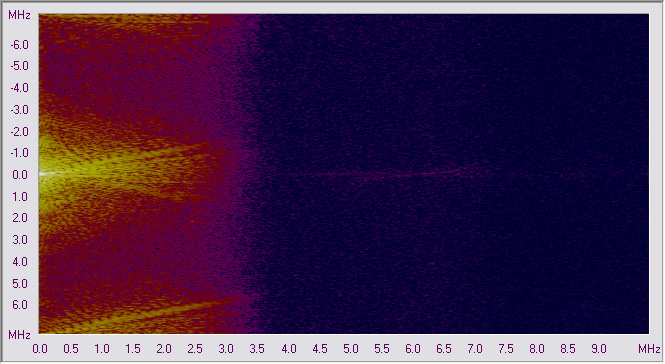Screen dimensions: 665x364
Task: Click the 0.5 horizontal axis label
Action: click(x=71, y=349)
